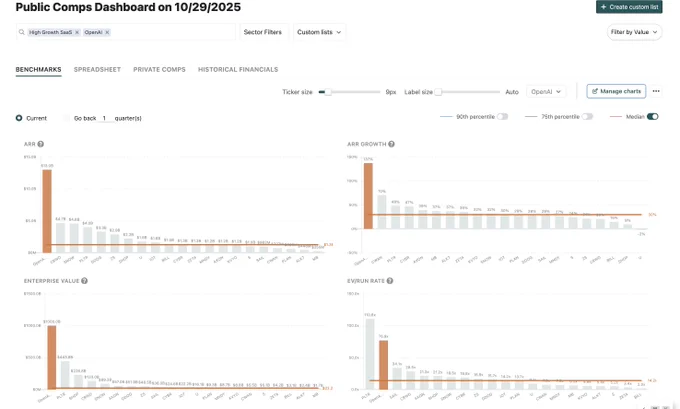The height and width of the screenshot is (409, 680).
Task: Select the Go back quarter(s) radio option
Action: pyautogui.click(x=66, y=118)
